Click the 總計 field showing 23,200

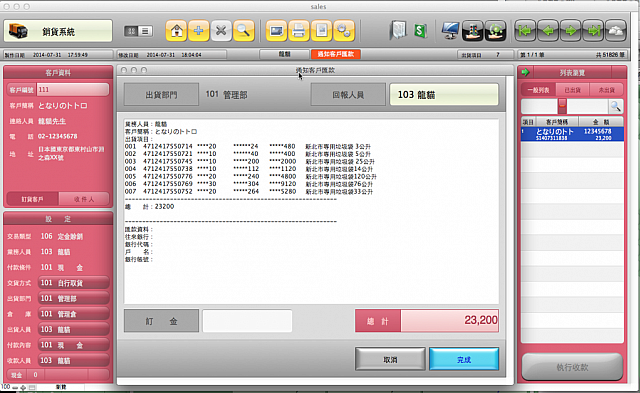pos(449,321)
